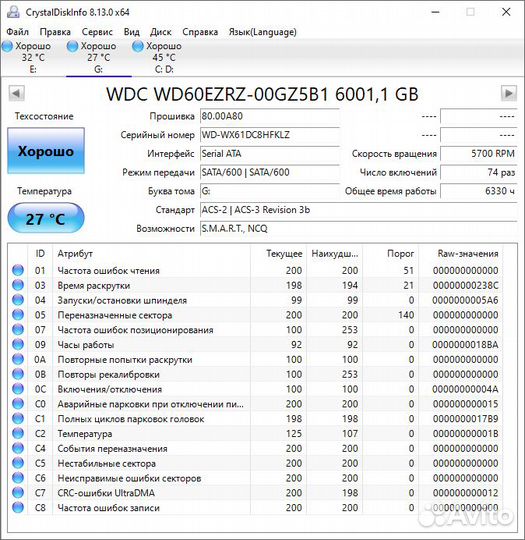The image size is (525, 540).
Task: Click status icon for attribute 0B
Action: 18,374
